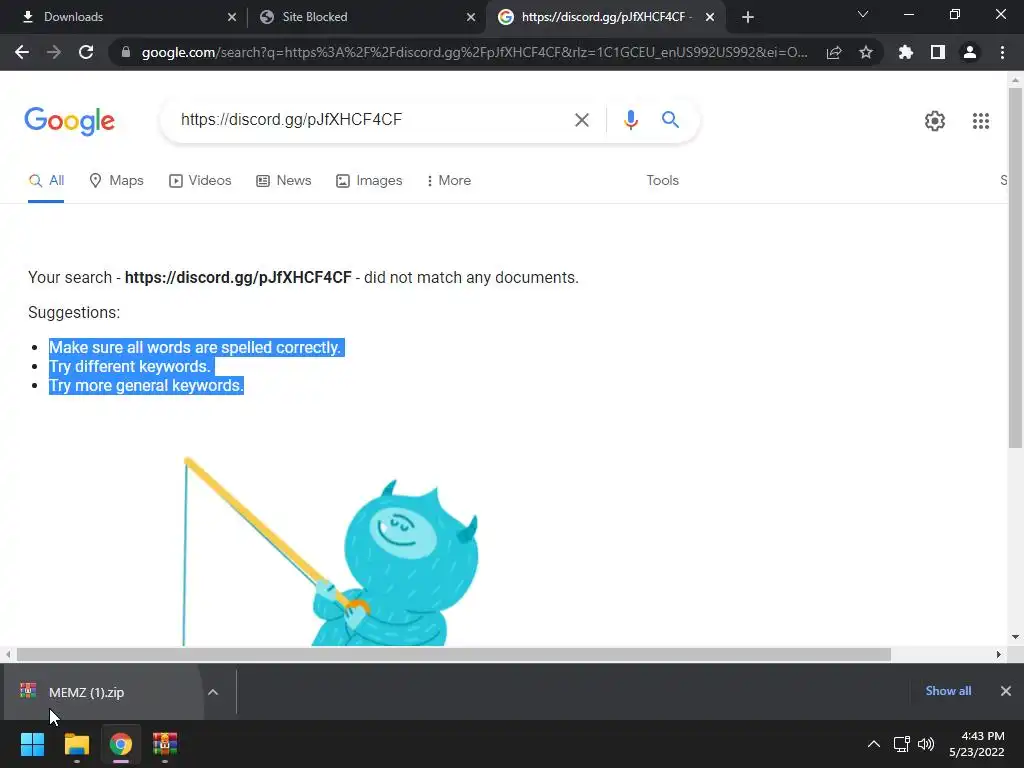Click Show all downloads
The width and height of the screenshot is (1024, 768).
(x=948, y=691)
